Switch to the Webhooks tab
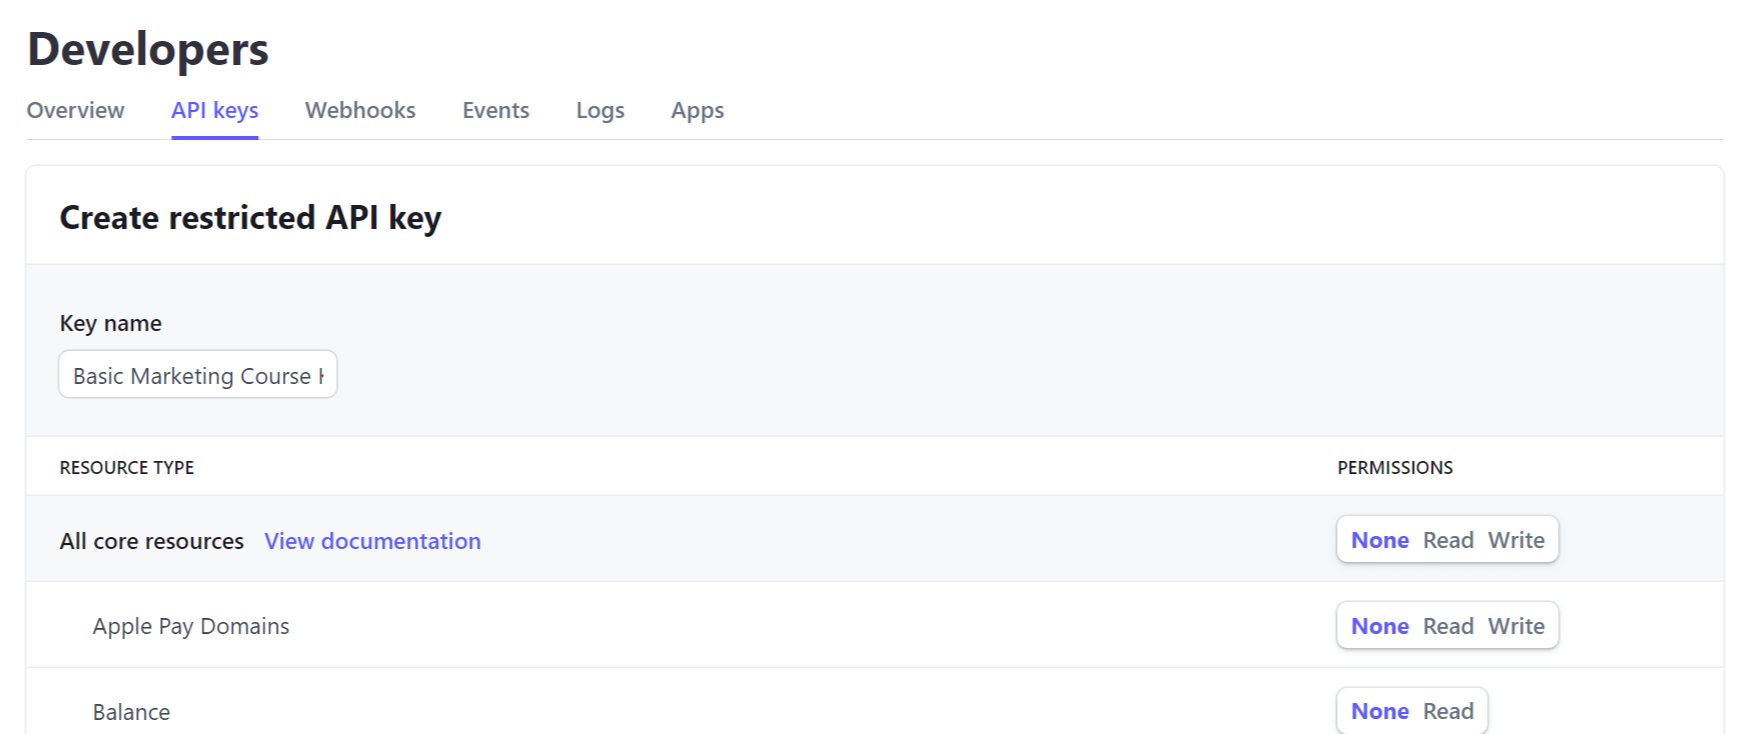Image resolution: width=1753 pixels, height=734 pixels. click(360, 110)
